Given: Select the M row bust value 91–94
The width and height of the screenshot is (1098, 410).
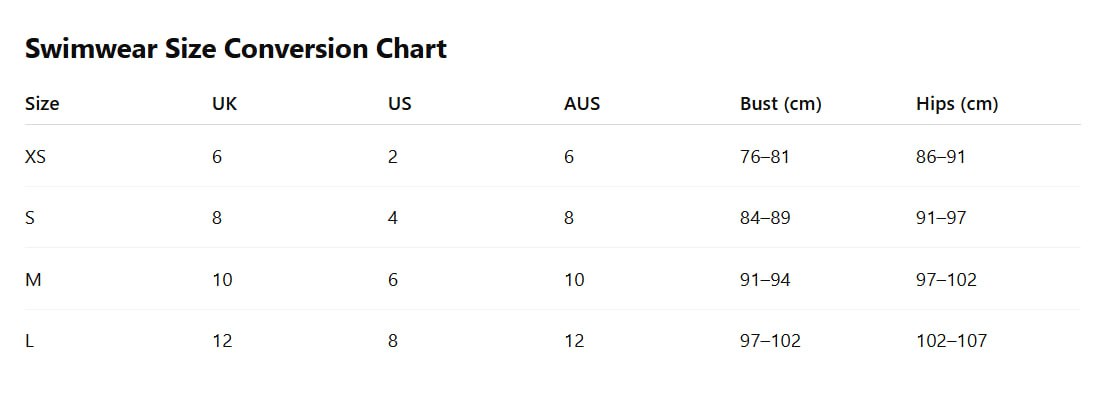Looking at the screenshot, I should tap(765, 280).
